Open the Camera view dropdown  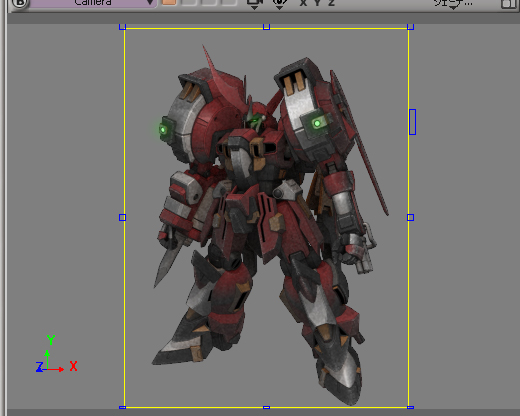93,3
